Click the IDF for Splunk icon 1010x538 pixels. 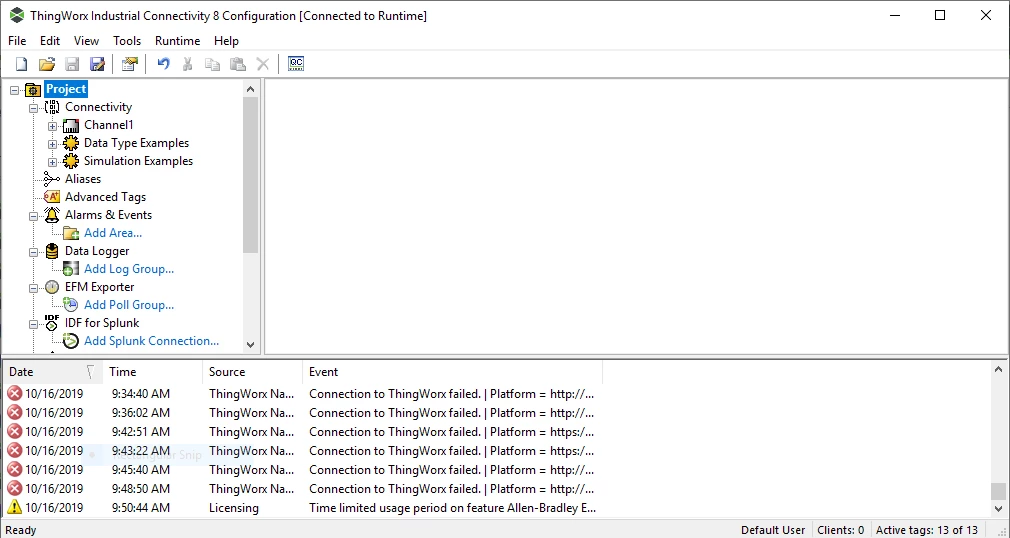(52, 323)
